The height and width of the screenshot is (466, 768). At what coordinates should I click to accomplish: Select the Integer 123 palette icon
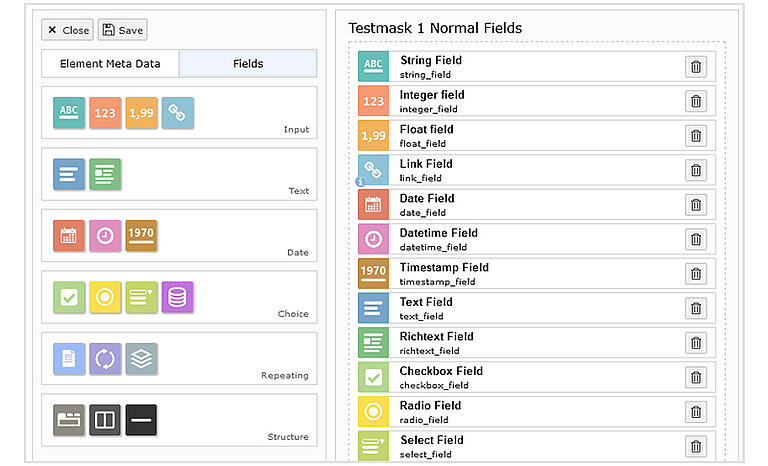[105, 113]
